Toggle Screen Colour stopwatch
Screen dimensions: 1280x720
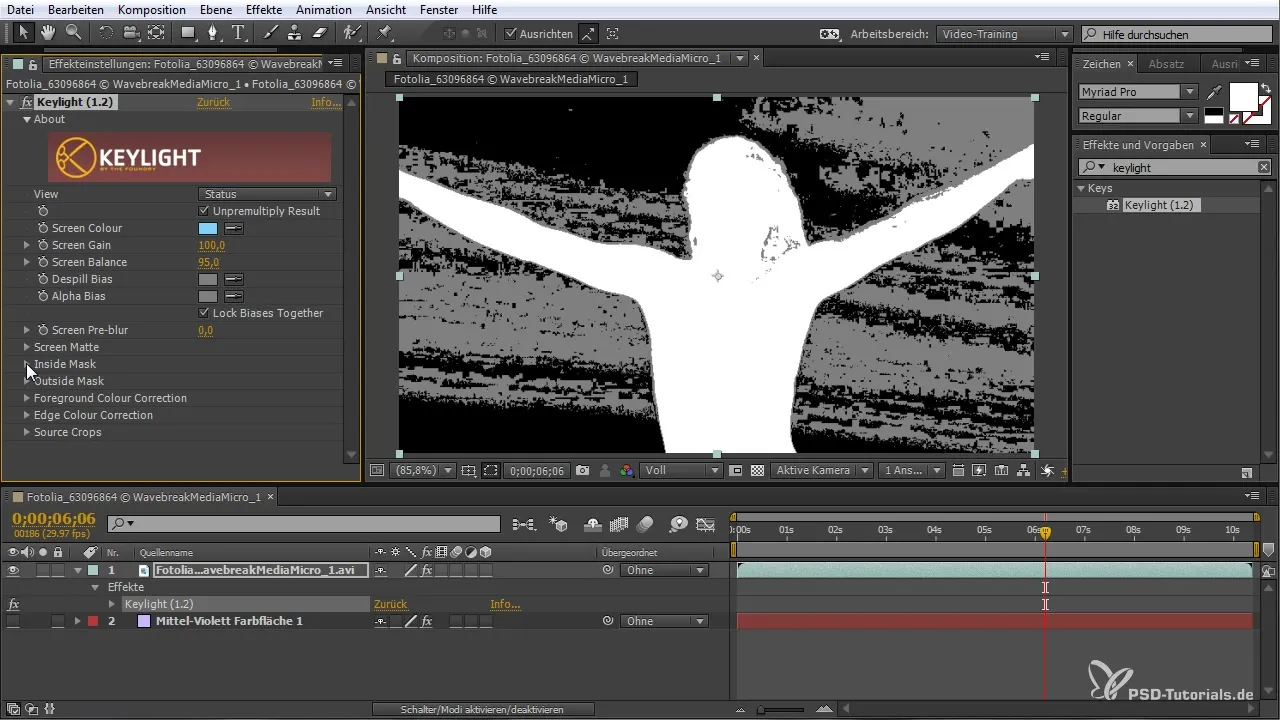coord(43,228)
